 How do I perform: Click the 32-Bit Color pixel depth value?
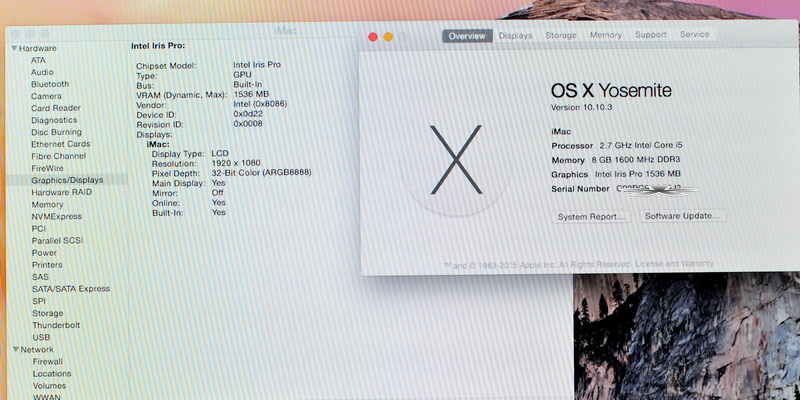(x=261, y=173)
